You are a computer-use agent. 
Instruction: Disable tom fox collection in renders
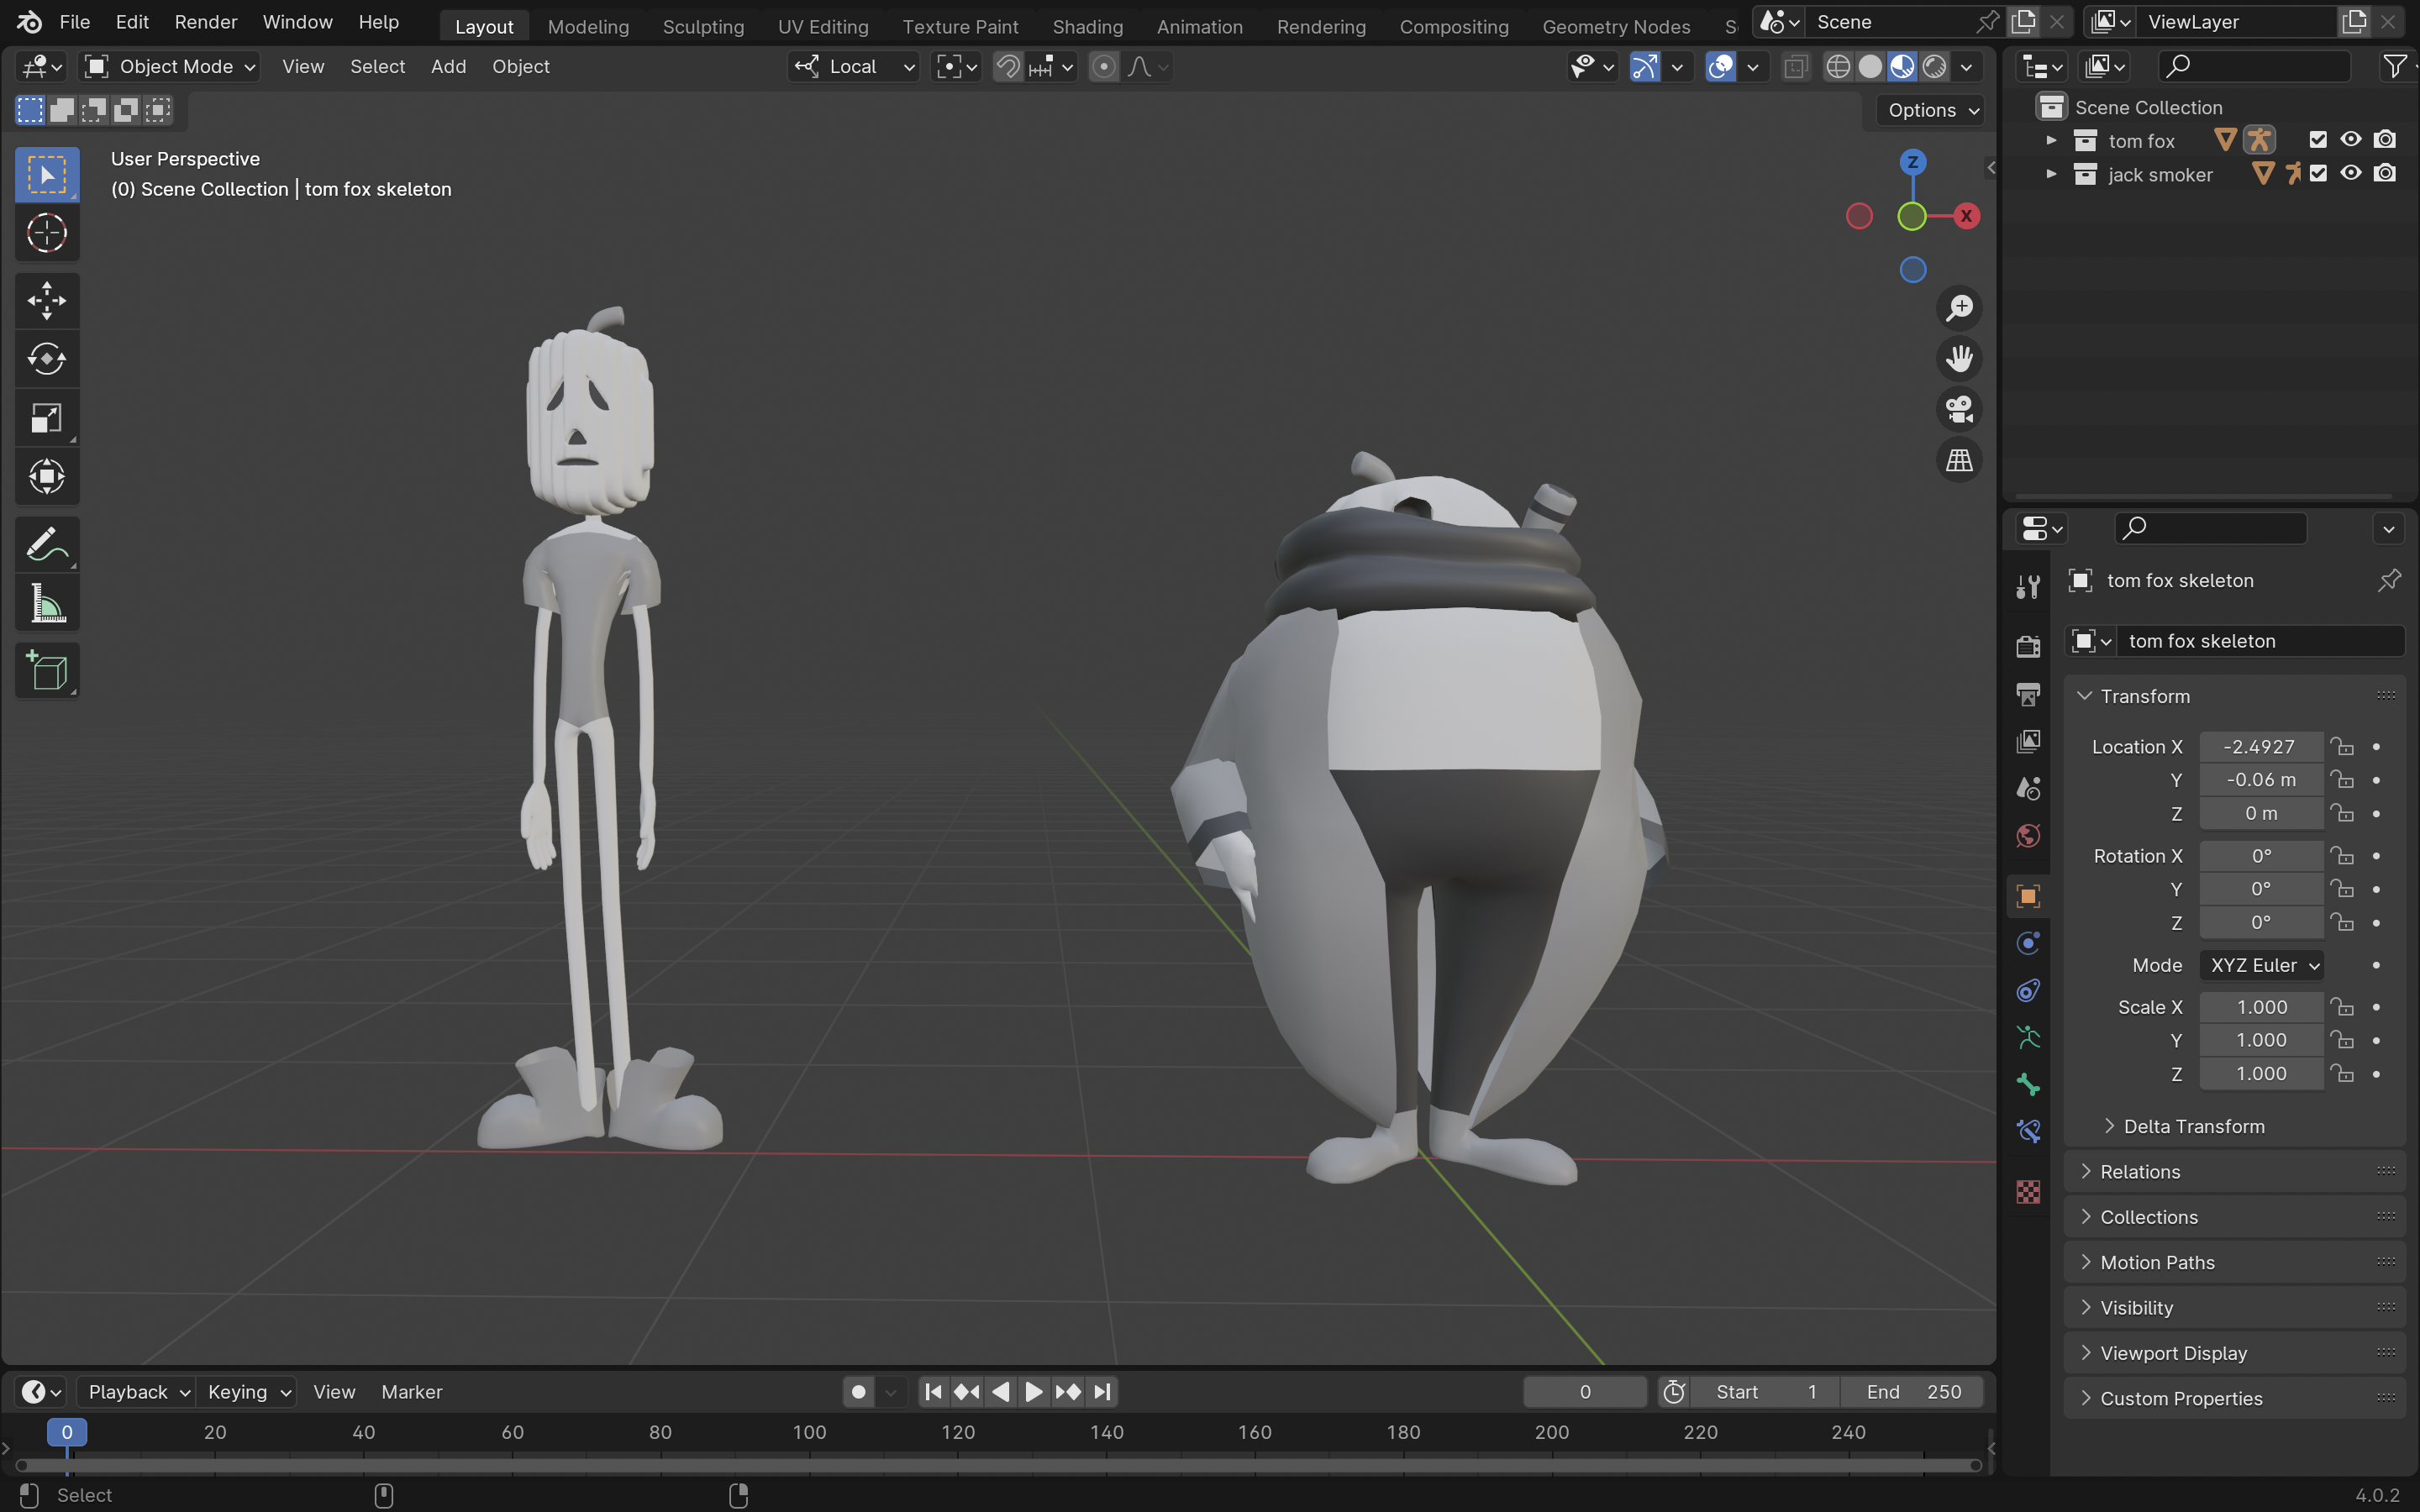2385,140
